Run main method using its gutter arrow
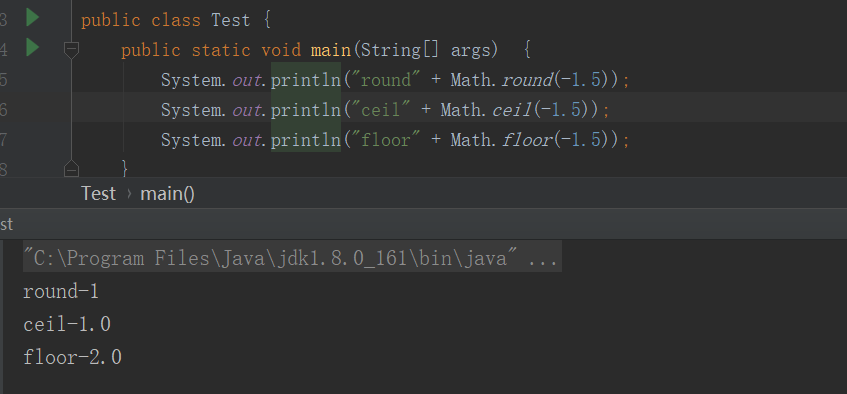The width and height of the screenshot is (847, 394). coord(32,48)
